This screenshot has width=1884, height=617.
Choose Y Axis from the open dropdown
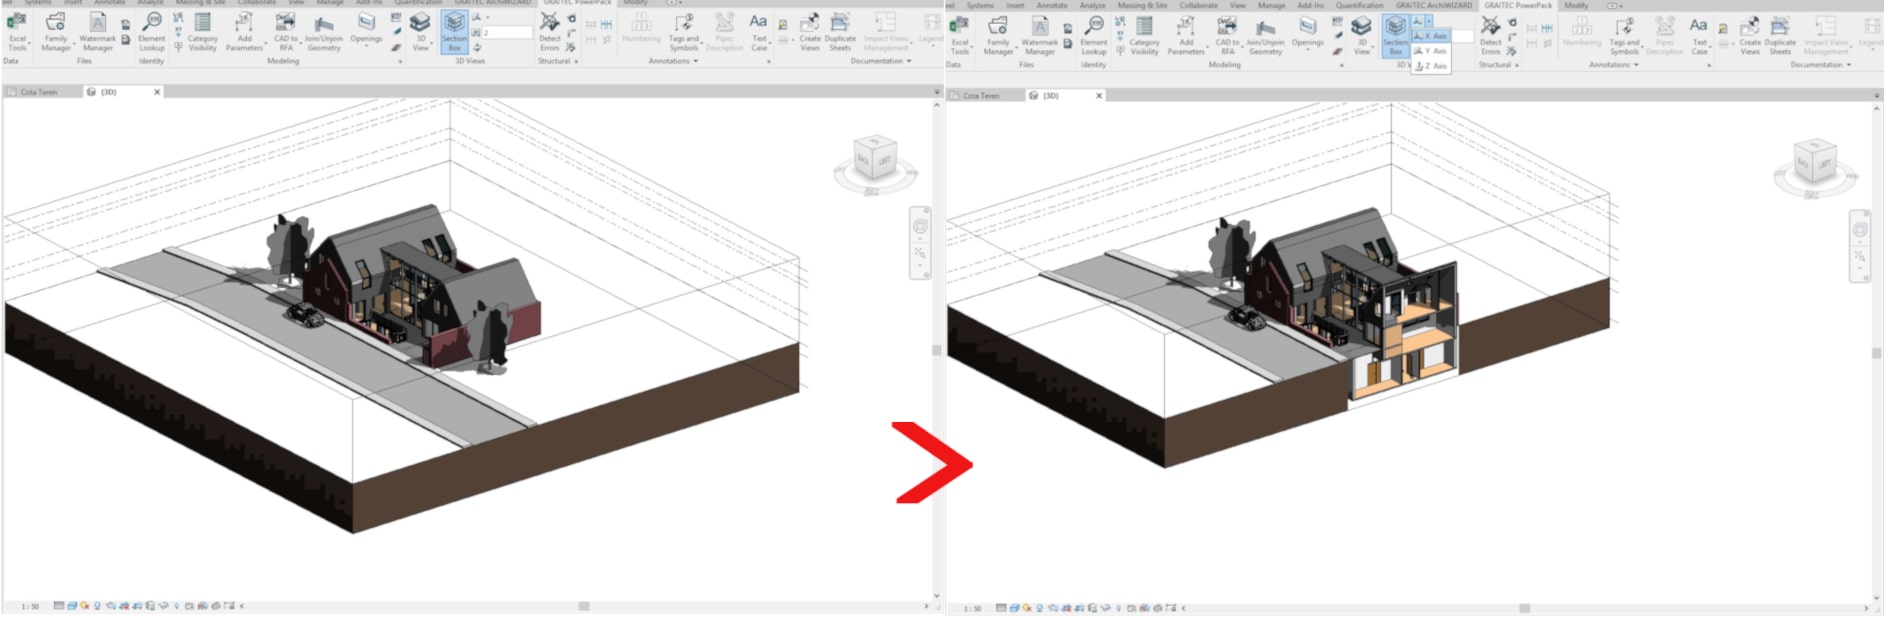1431,51
